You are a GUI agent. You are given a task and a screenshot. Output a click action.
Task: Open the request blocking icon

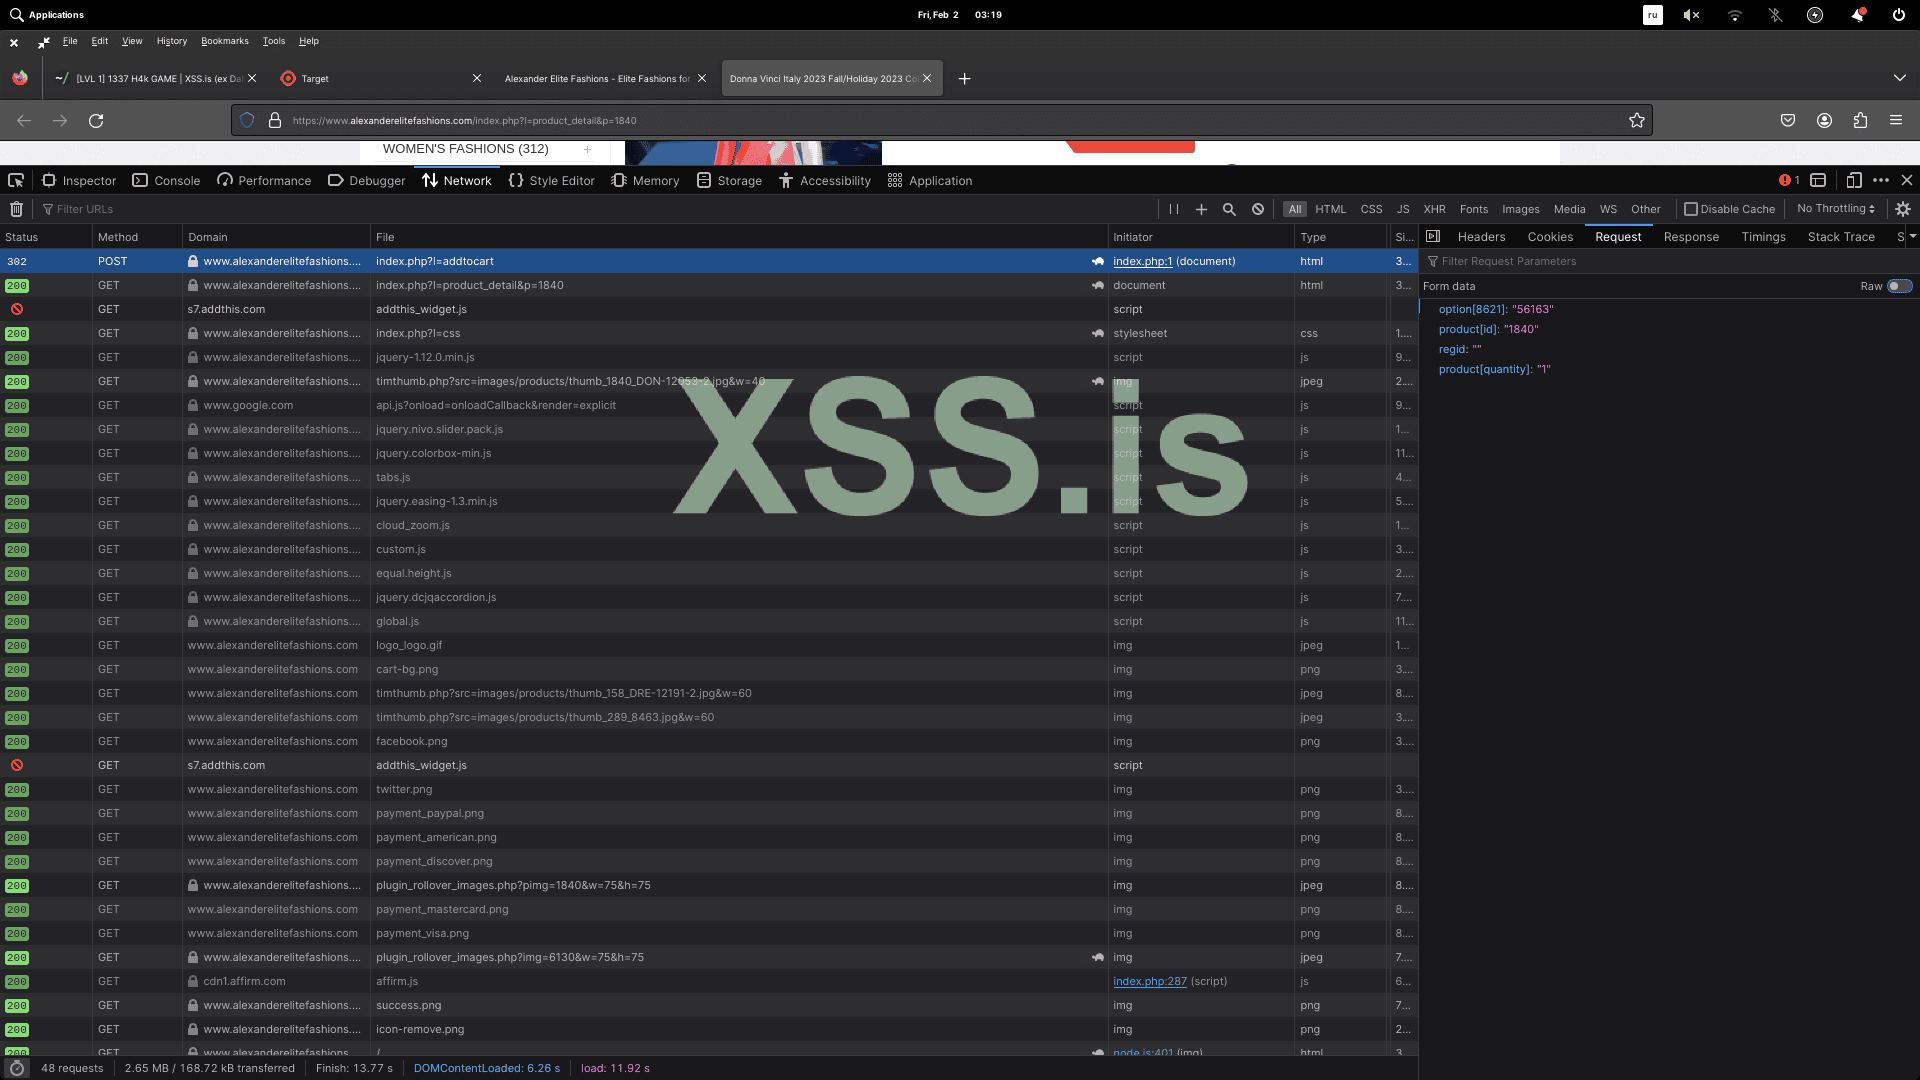coord(1258,209)
